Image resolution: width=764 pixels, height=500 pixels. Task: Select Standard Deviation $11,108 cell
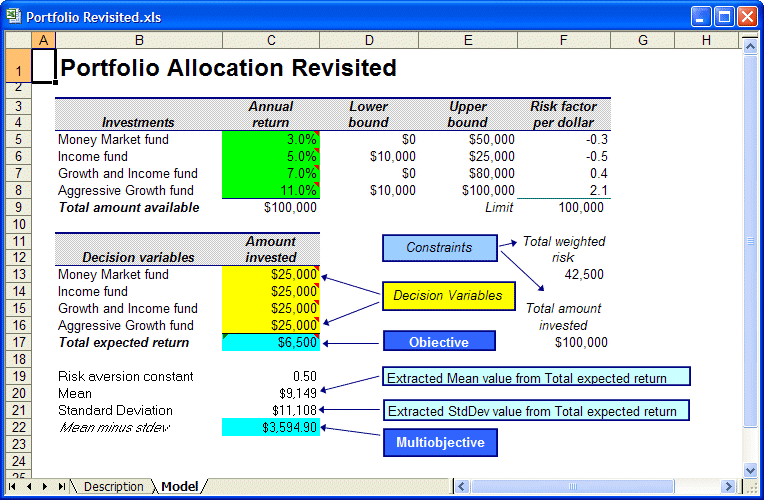pyautogui.click(x=271, y=410)
